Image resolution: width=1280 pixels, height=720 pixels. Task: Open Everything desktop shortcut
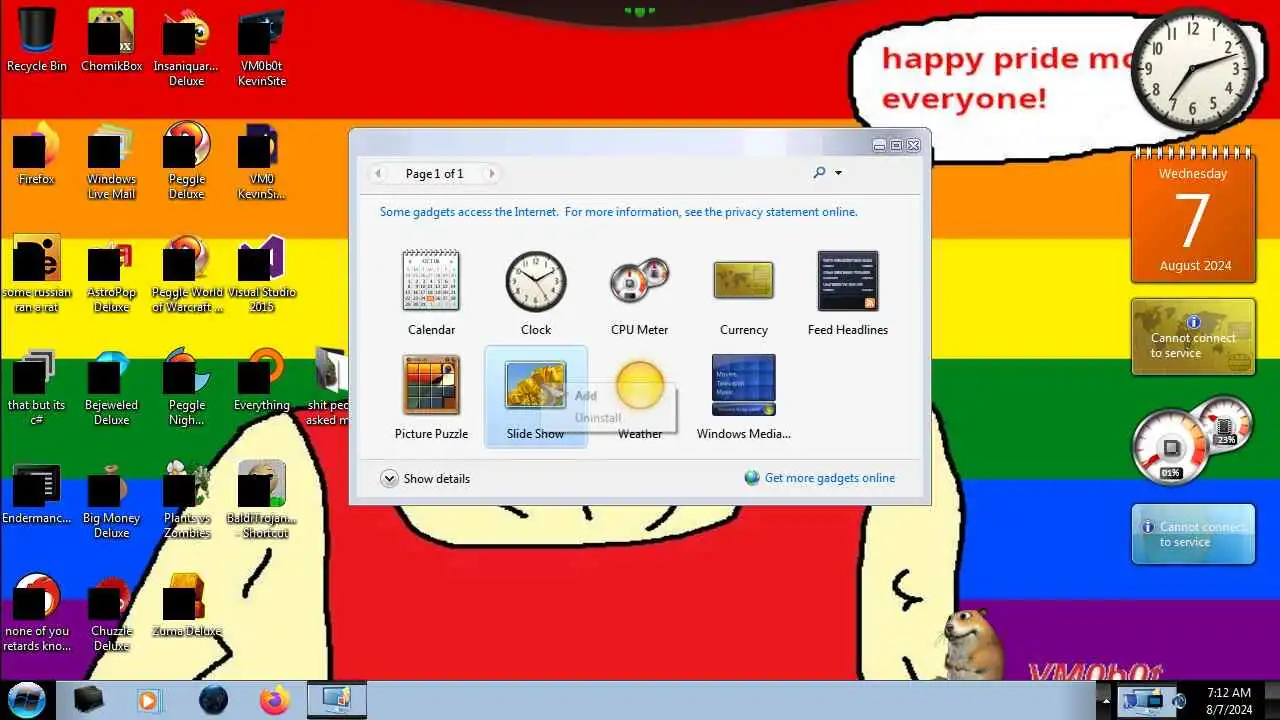[x=262, y=380]
